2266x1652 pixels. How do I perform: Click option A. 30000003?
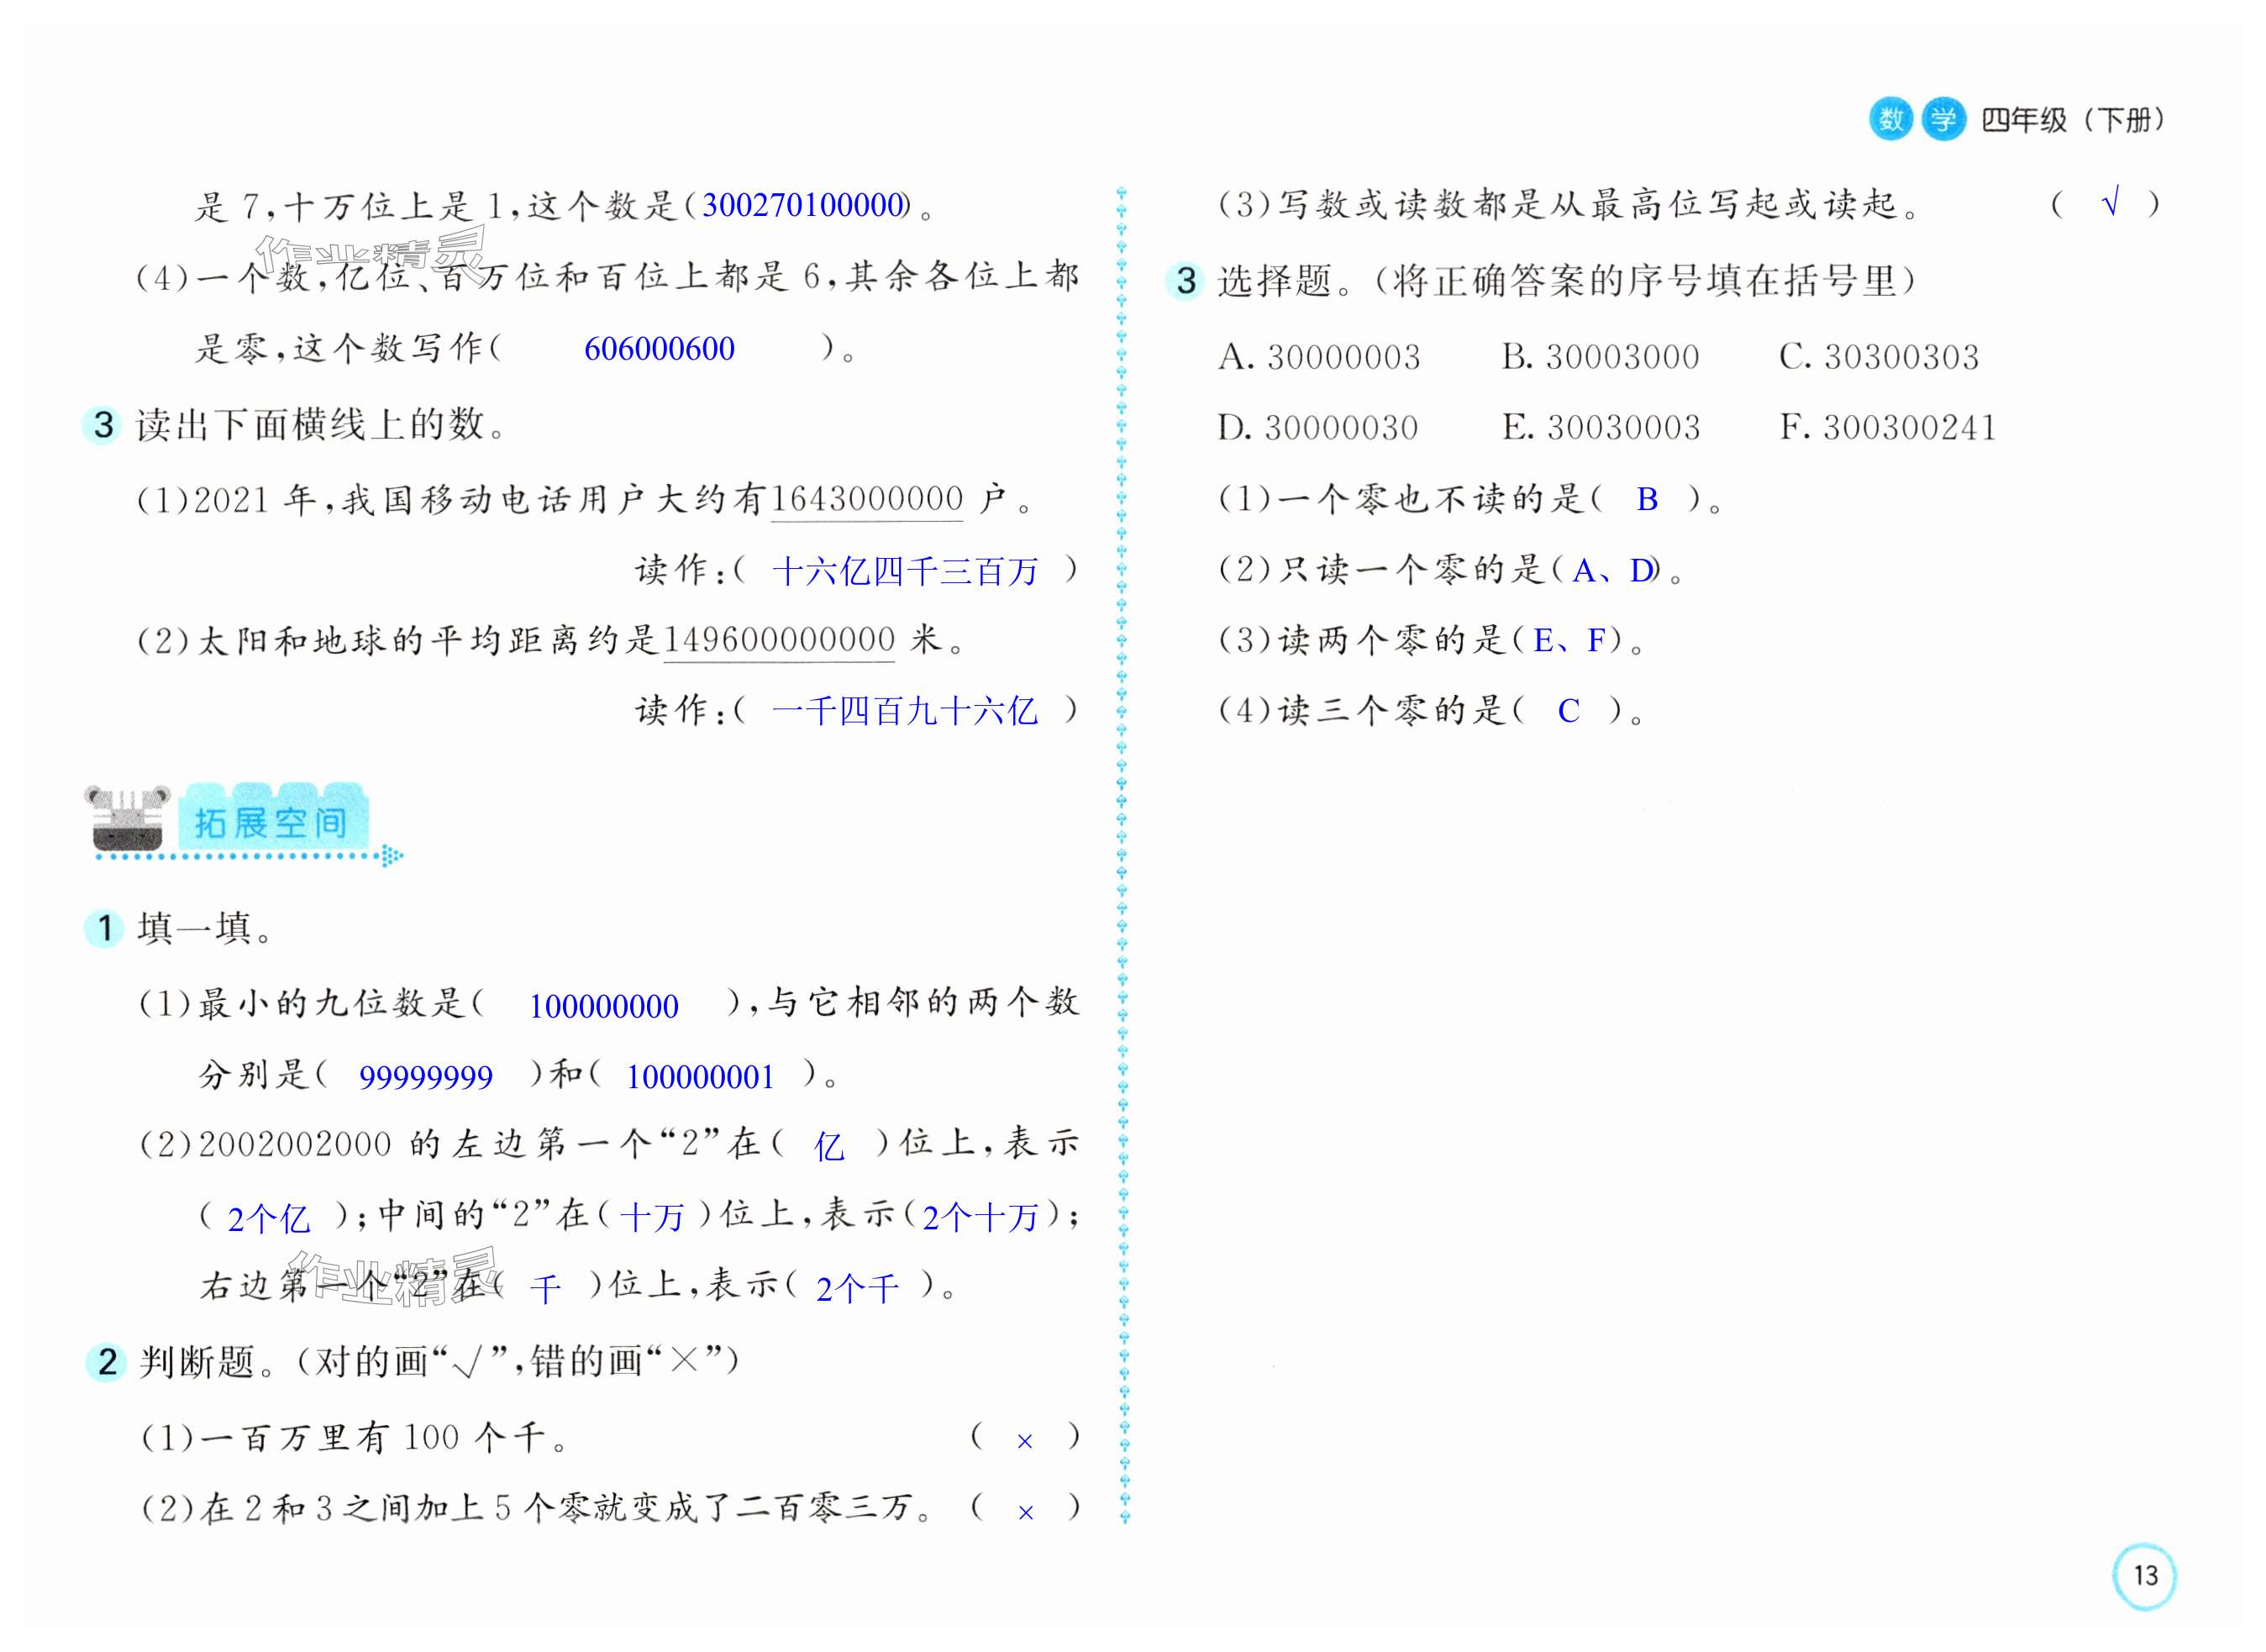click(x=1319, y=357)
